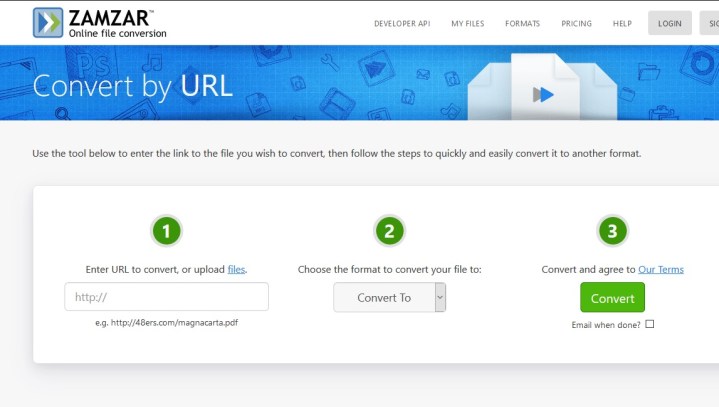The width and height of the screenshot is (719, 407).
Task: Go to My Files in navigation
Action: pyautogui.click(x=470, y=23)
